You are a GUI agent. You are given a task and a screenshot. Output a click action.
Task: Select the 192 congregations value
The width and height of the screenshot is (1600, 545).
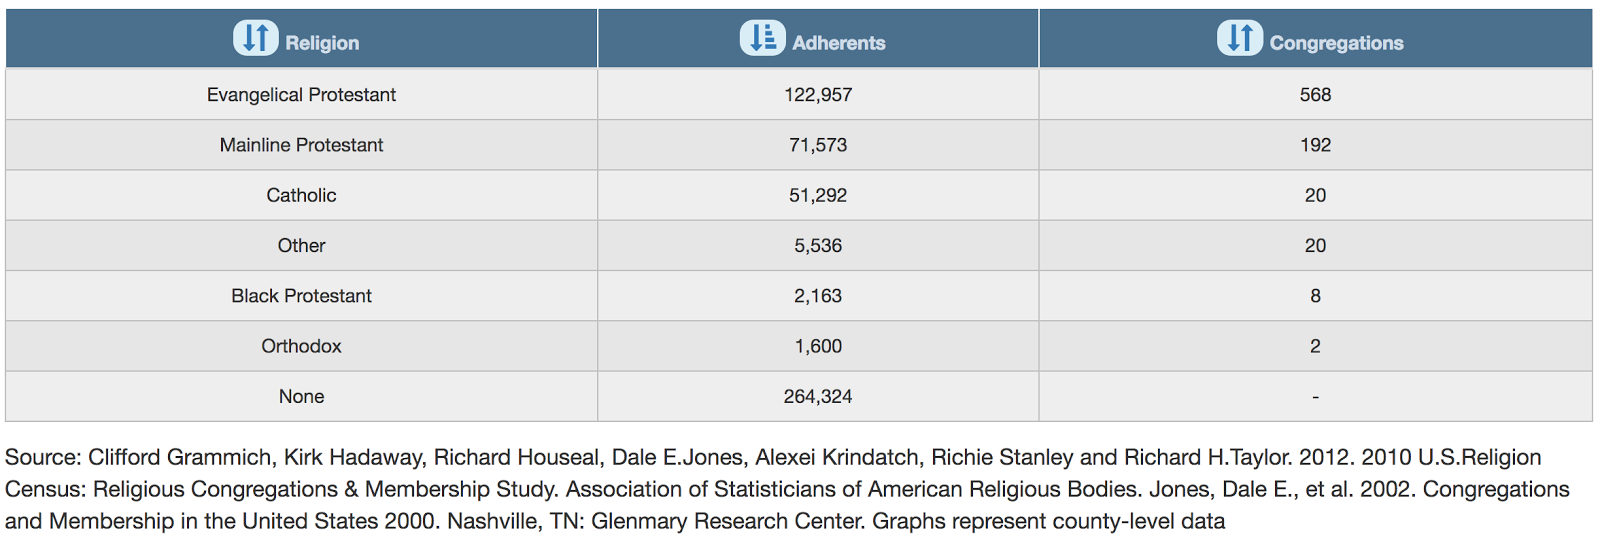1315,145
